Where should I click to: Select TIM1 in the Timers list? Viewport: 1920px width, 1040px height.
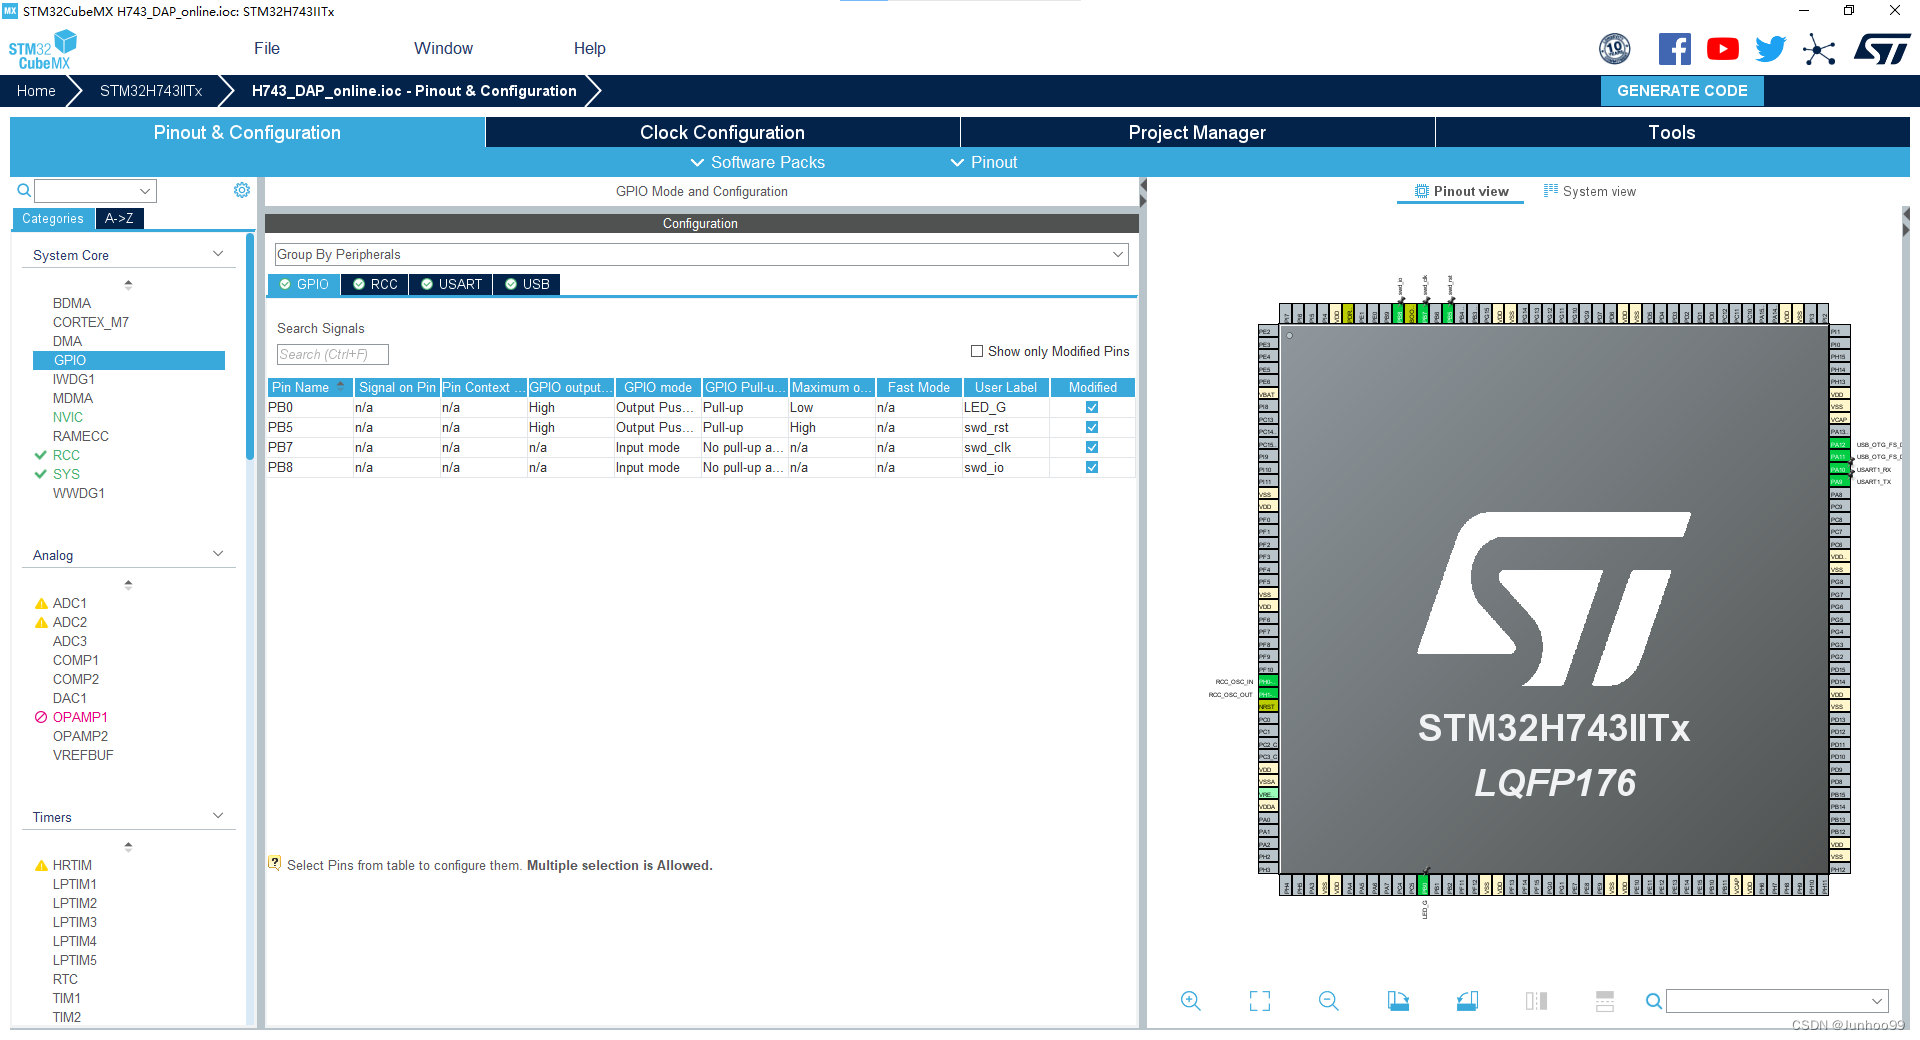67,998
